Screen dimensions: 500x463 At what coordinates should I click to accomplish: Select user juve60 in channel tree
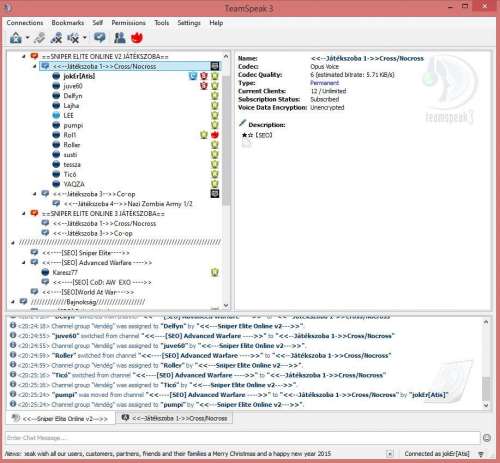pyautogui.click(x=73, y=86)
